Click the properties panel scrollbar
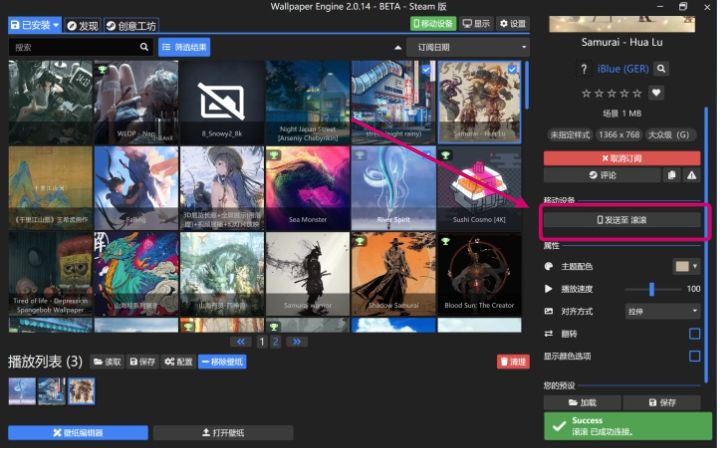Image resolution: width=720 pixels, height=450 pixels. tap(706, 245)
